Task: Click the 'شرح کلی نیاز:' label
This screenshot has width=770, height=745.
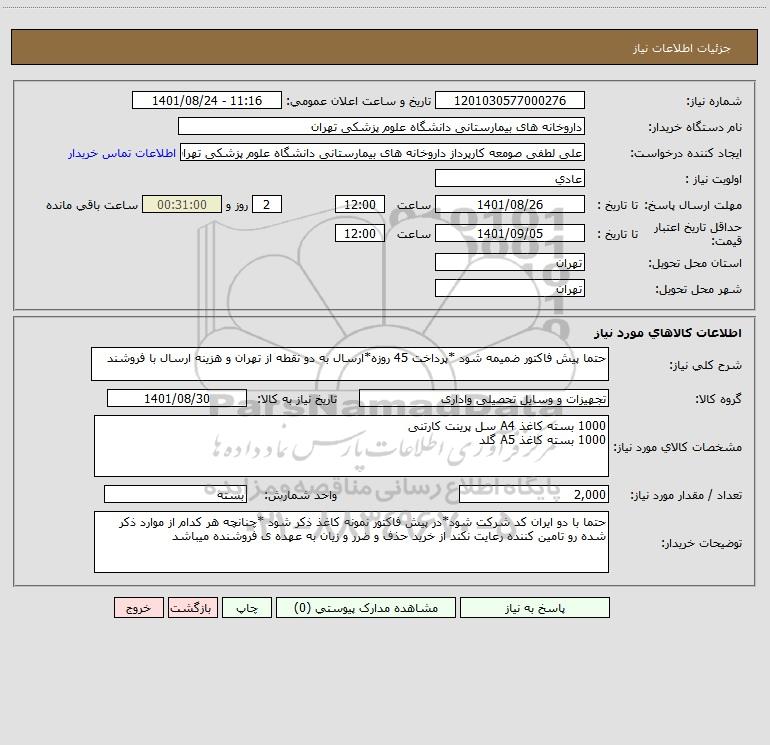Action: pyautogui.click(x=706, y=365)
